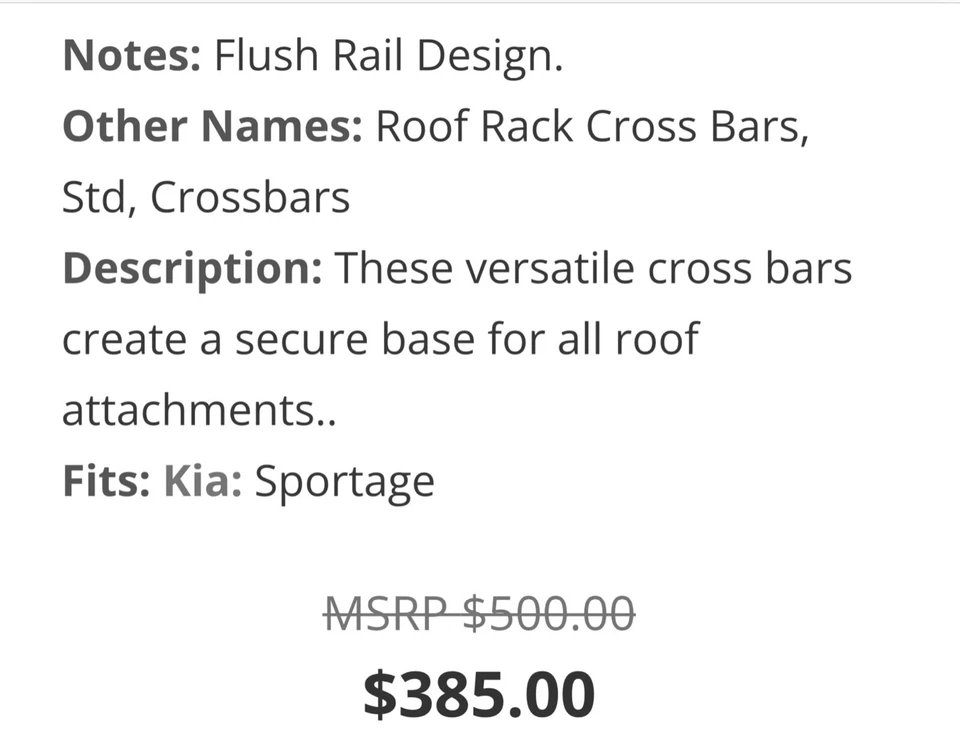Click the bold Notes label
Viewport: 960px width, 745px height.
pos(132,56)
